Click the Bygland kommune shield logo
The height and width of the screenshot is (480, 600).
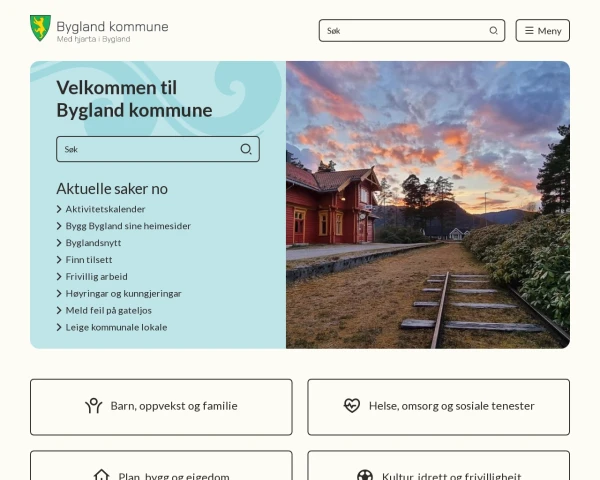tap(40, 28)
